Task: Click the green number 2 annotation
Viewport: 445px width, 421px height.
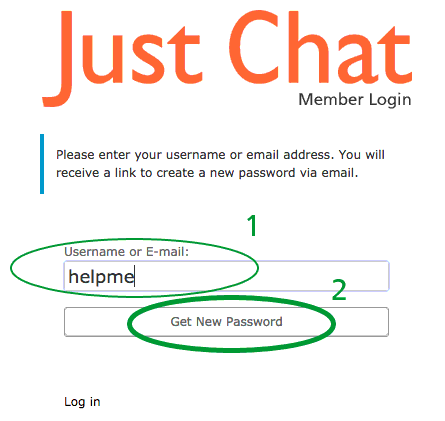Action: [339, 290]
